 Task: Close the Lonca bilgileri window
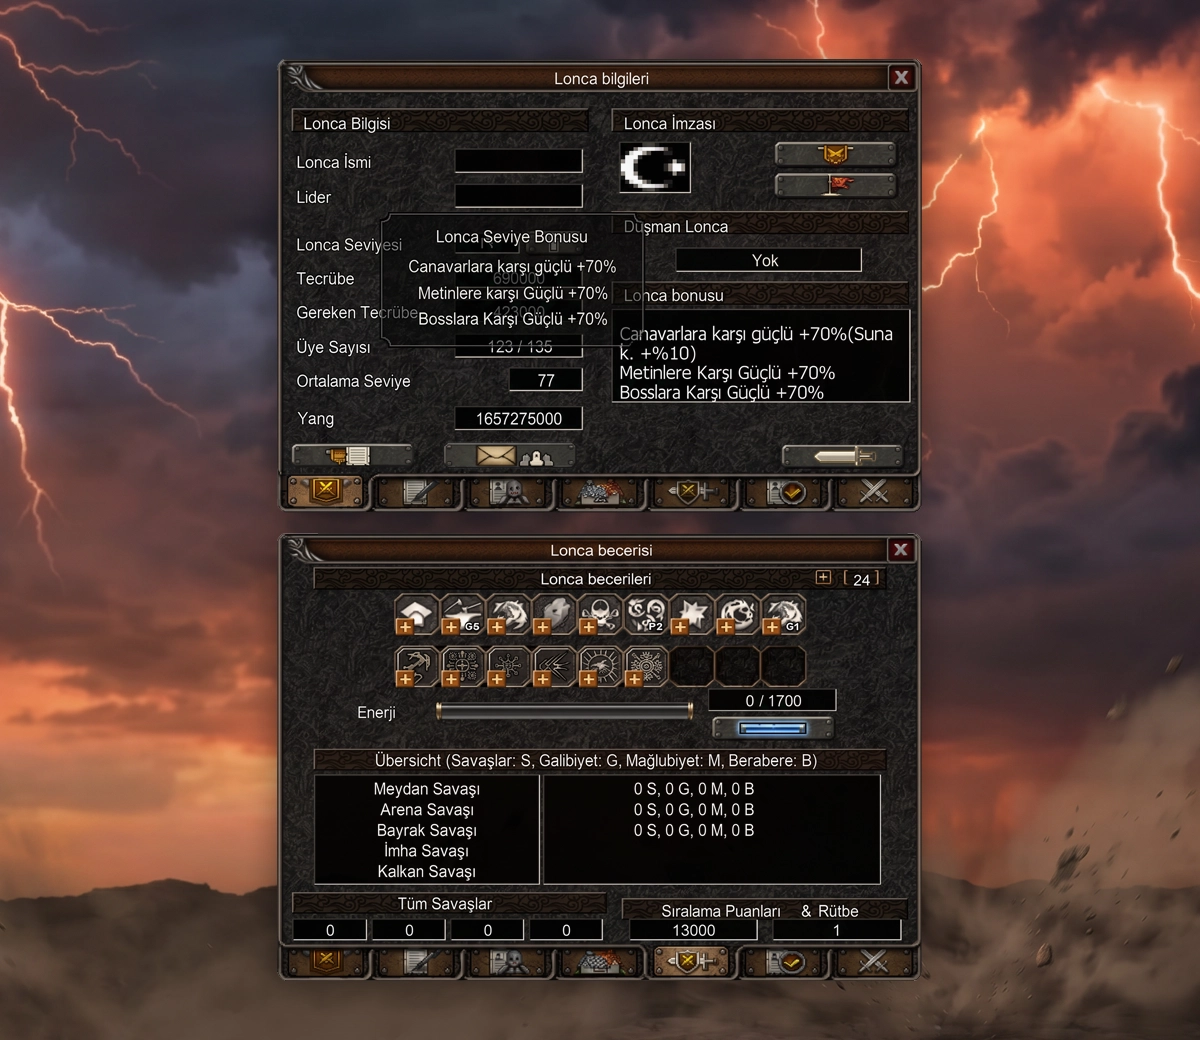point(901,77)
